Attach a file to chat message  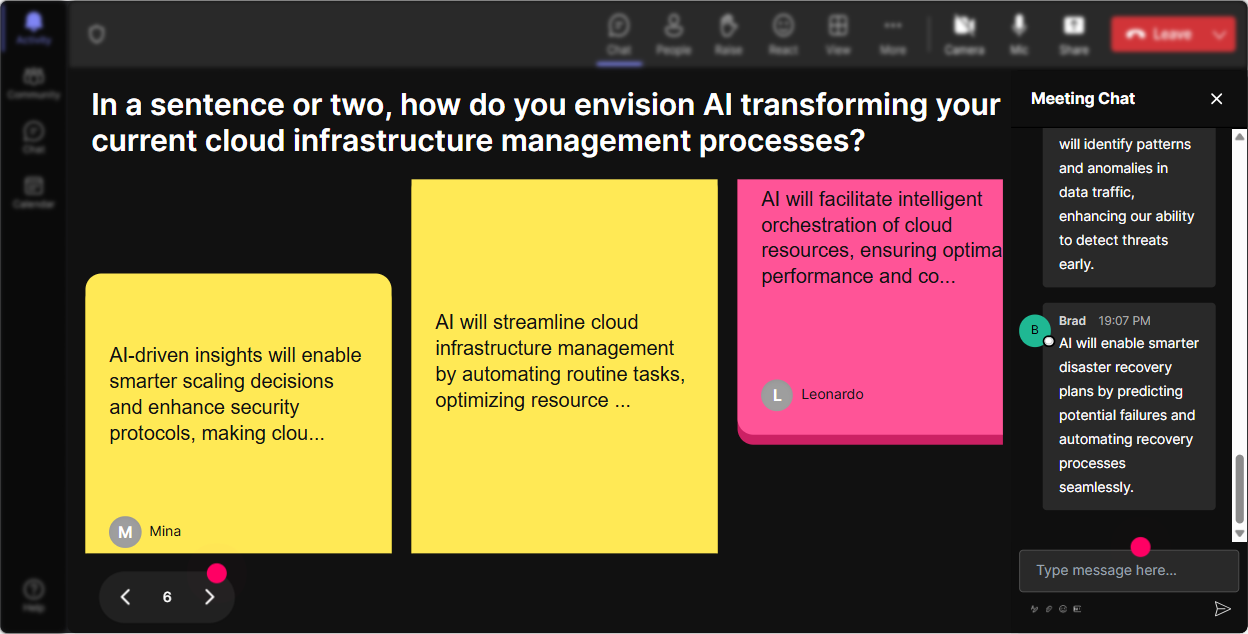pyautogui.click(x=1049, y=608)
